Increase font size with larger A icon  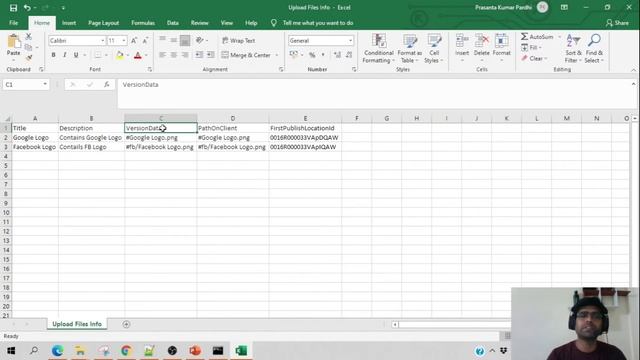(134, 40)
